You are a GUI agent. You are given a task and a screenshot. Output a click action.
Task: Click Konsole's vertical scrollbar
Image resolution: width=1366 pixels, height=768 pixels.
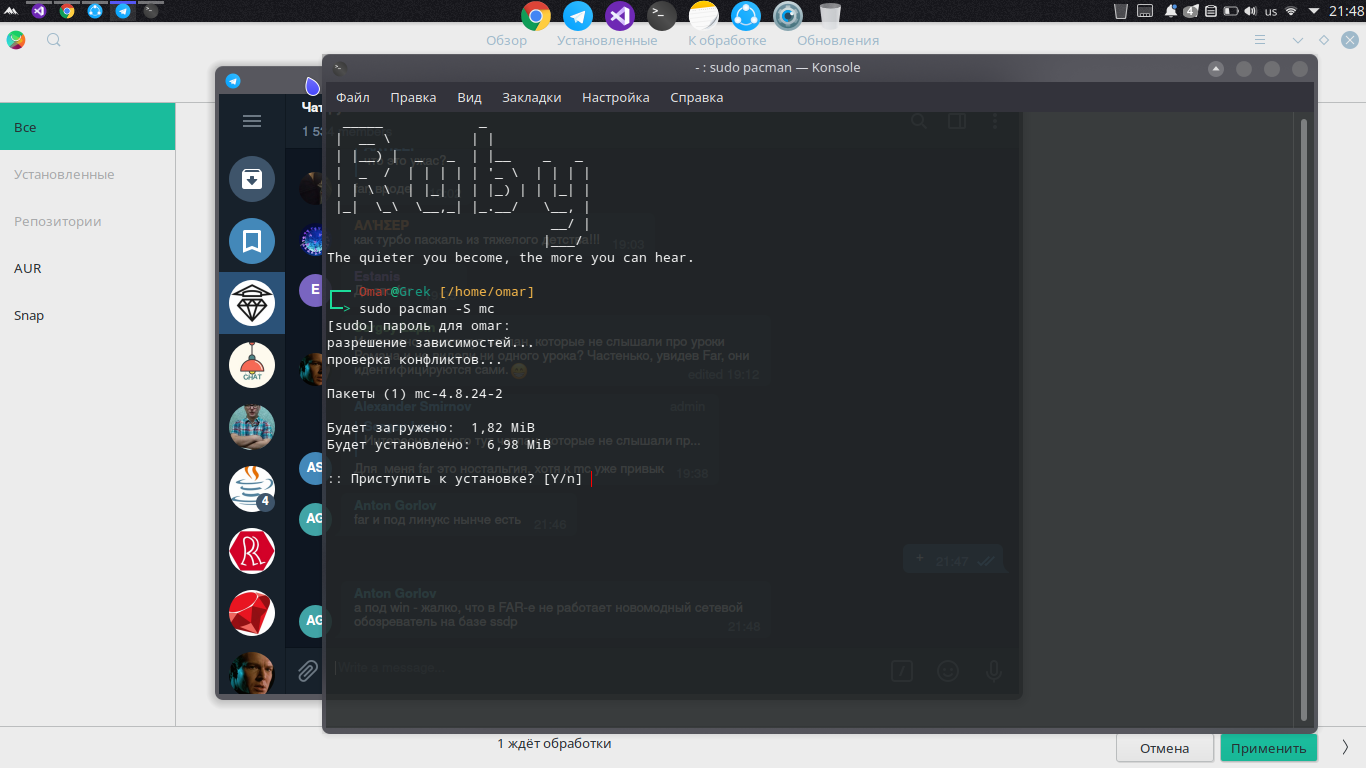[x=1303, y=418]
